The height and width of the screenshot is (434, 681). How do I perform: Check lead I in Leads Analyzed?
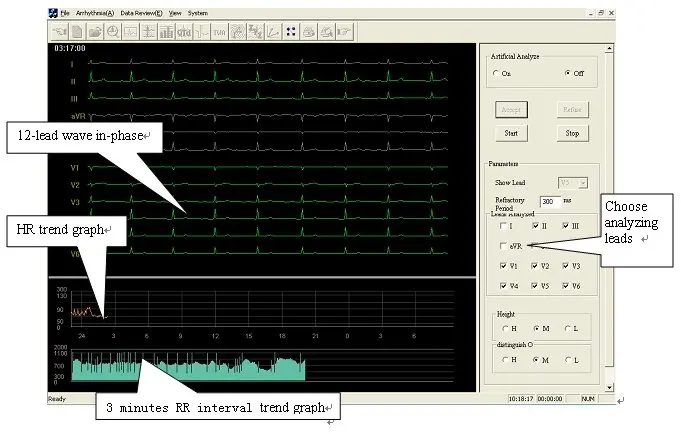point(503,225)
